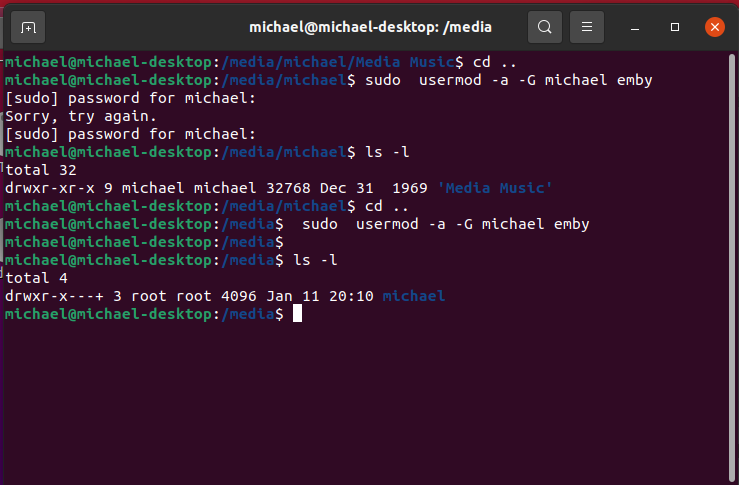Click the 'drwxr-x---+' permissions text
739x485 pixels.
point(54,296)
